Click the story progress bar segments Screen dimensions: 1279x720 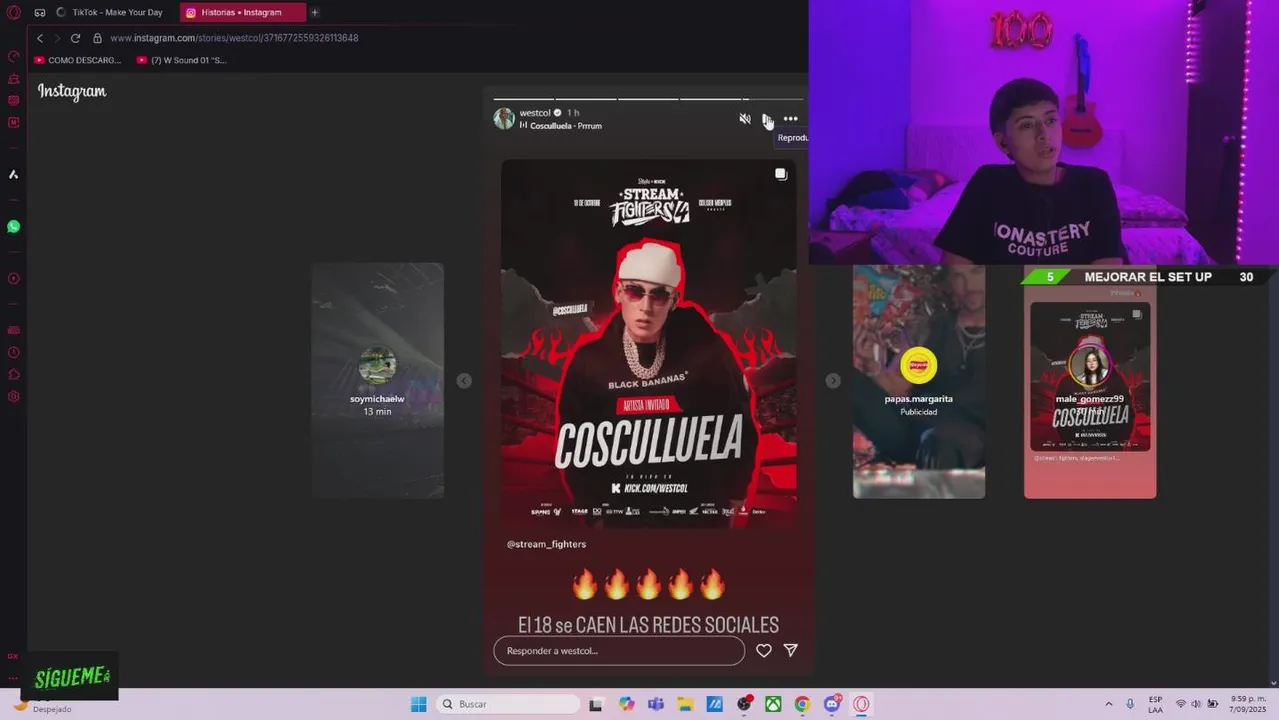pyautogui.click(x=648, y=99)
